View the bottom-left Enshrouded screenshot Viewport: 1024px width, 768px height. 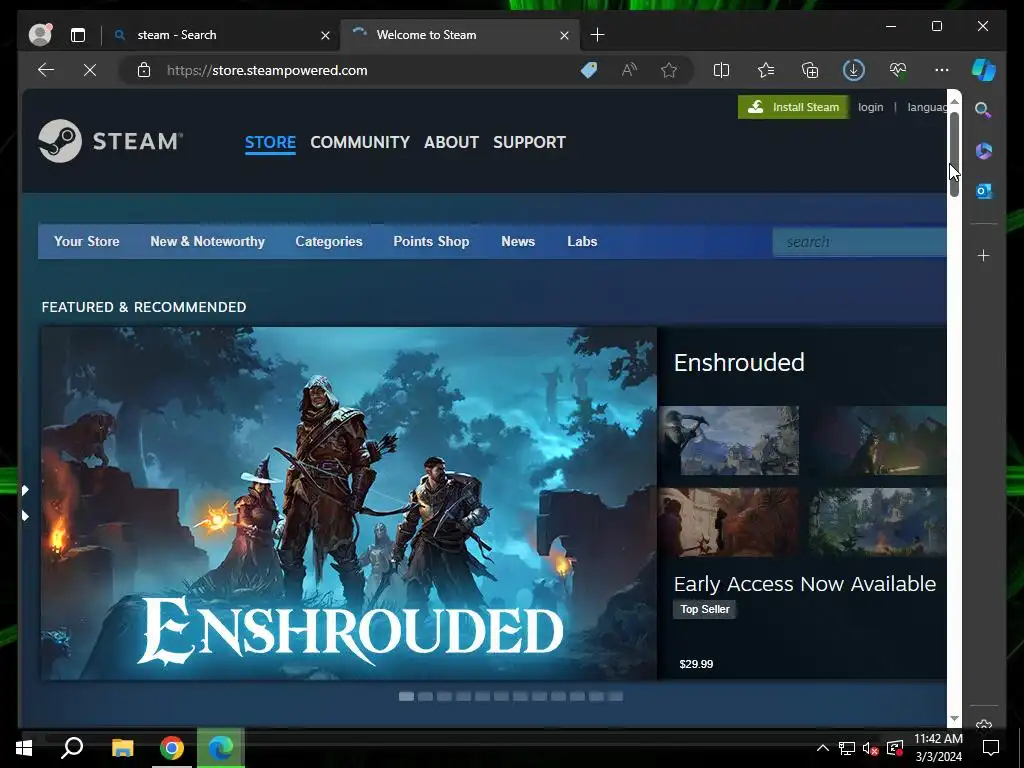point(729,522)
